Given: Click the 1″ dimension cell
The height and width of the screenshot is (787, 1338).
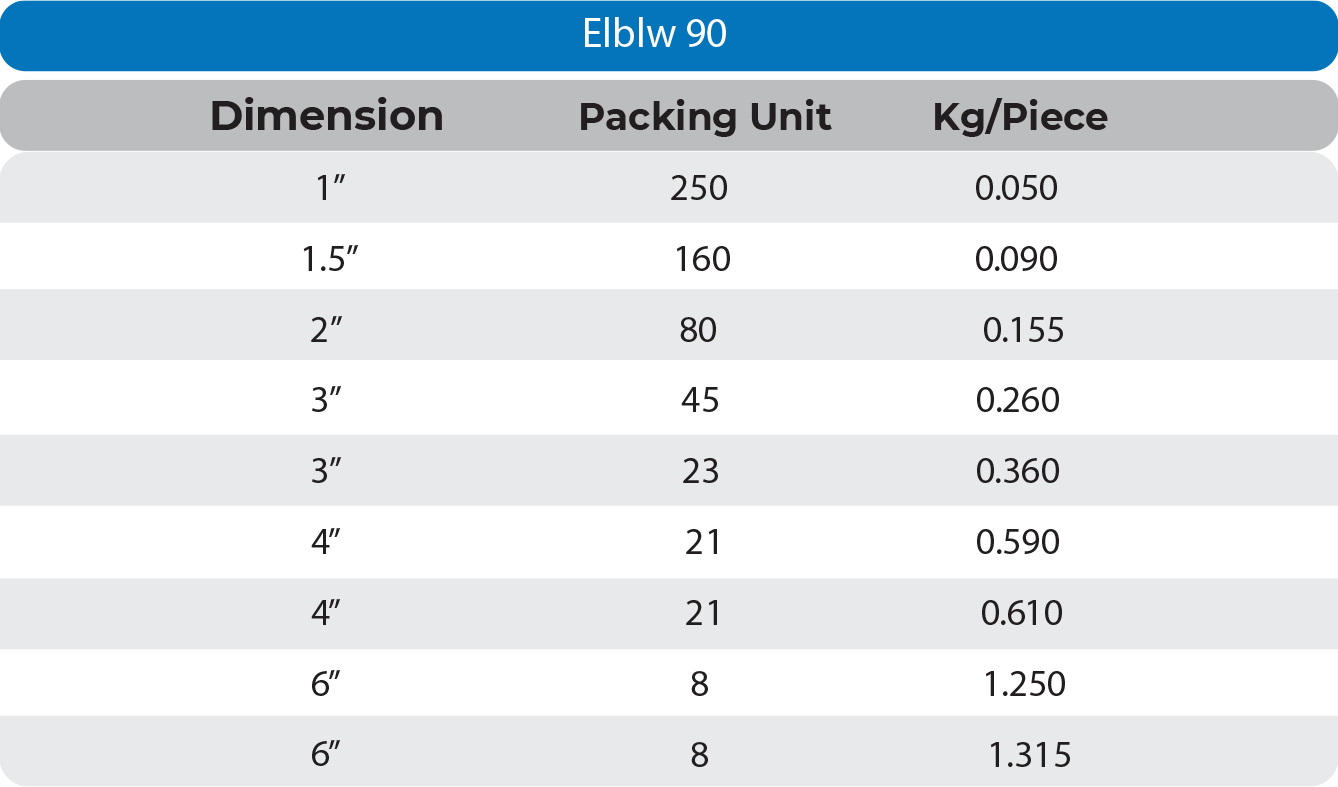Looking at the screenshot, I should tap(331, 188).
